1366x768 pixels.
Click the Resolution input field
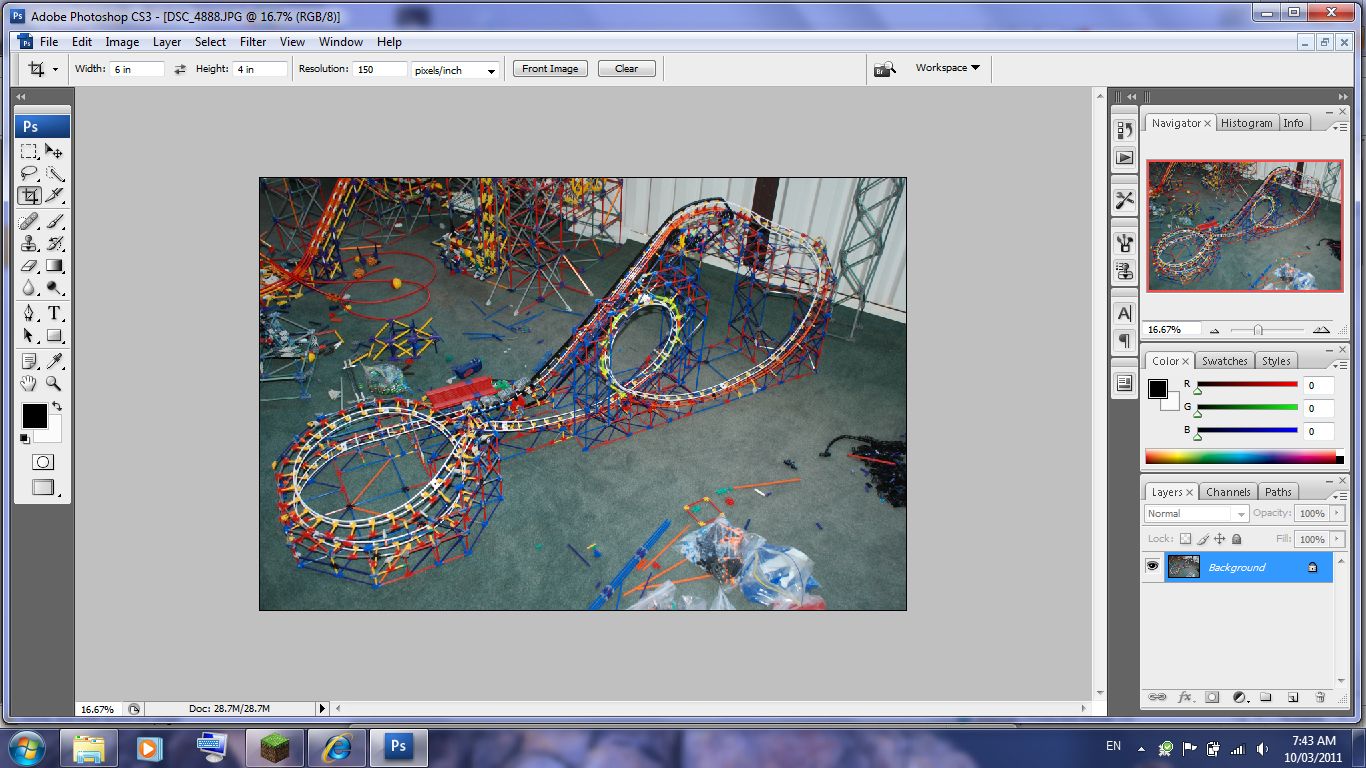tap(380, 69)
